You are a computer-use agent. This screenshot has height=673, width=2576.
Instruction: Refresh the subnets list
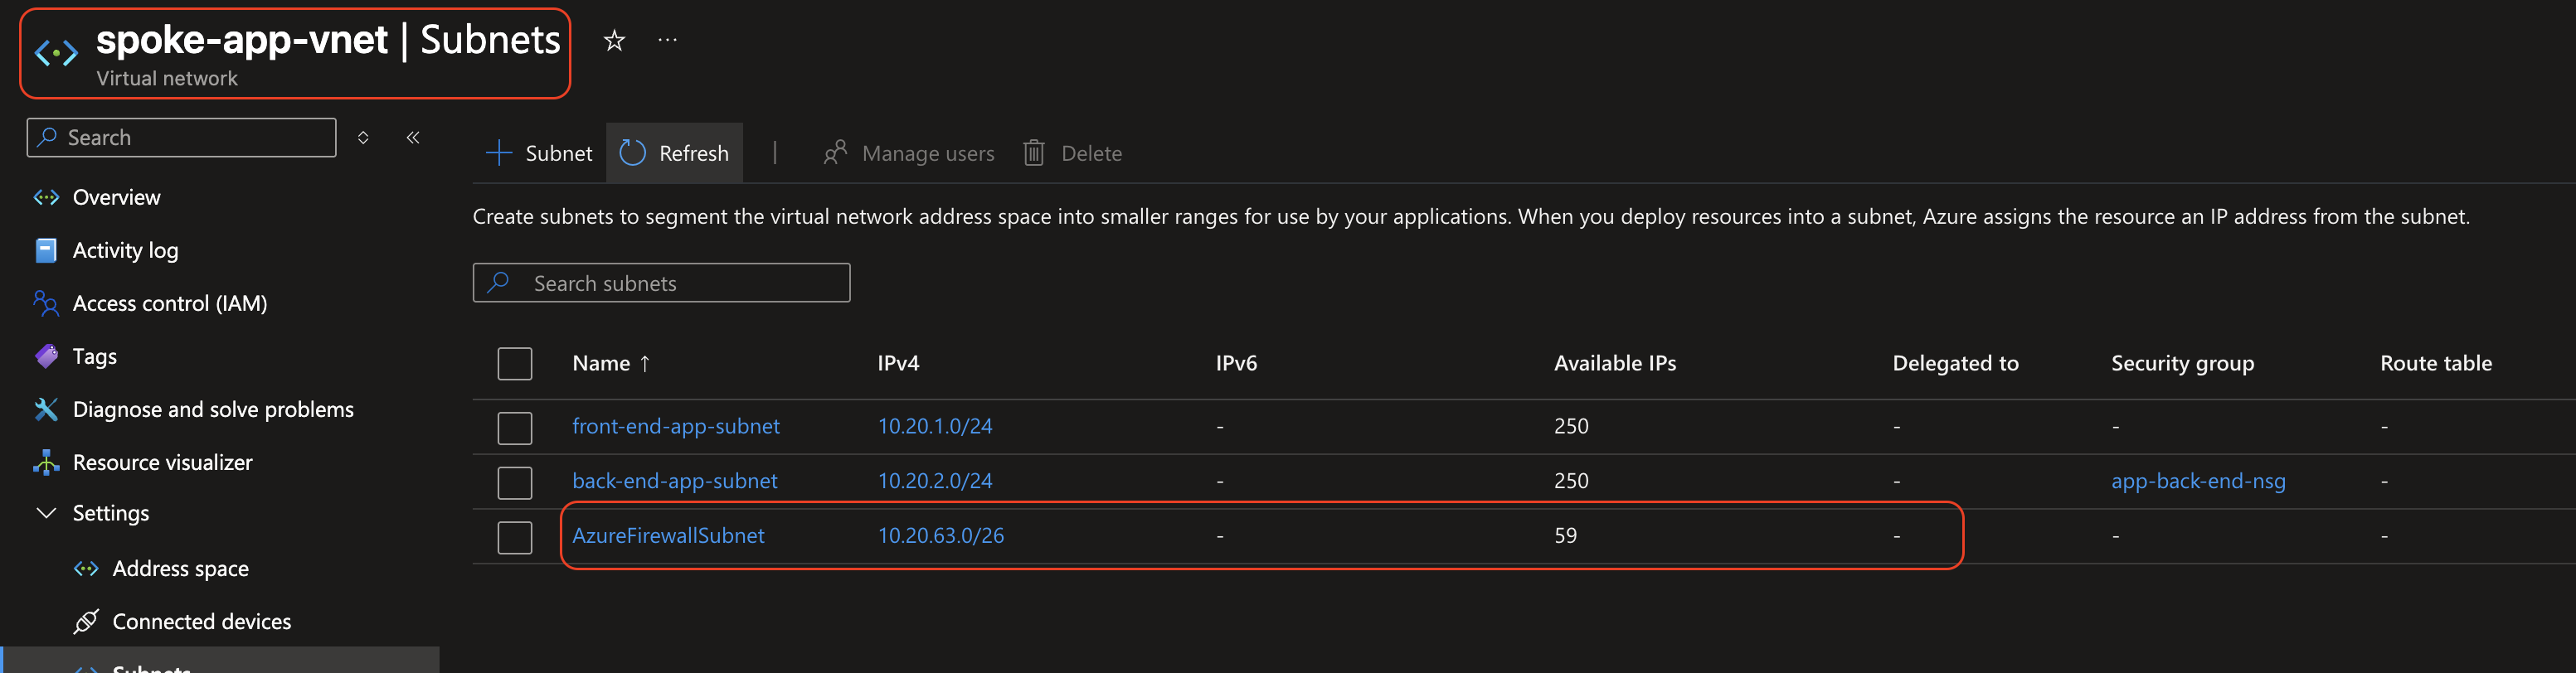coord(674,153)
